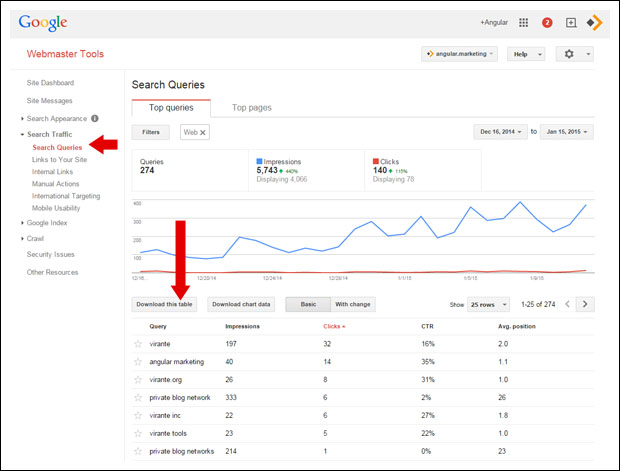Open the Dec 16, 2014 start date picker
Image resolution: width=620 pixels, height=471 pixels.
tap(500, 132)
